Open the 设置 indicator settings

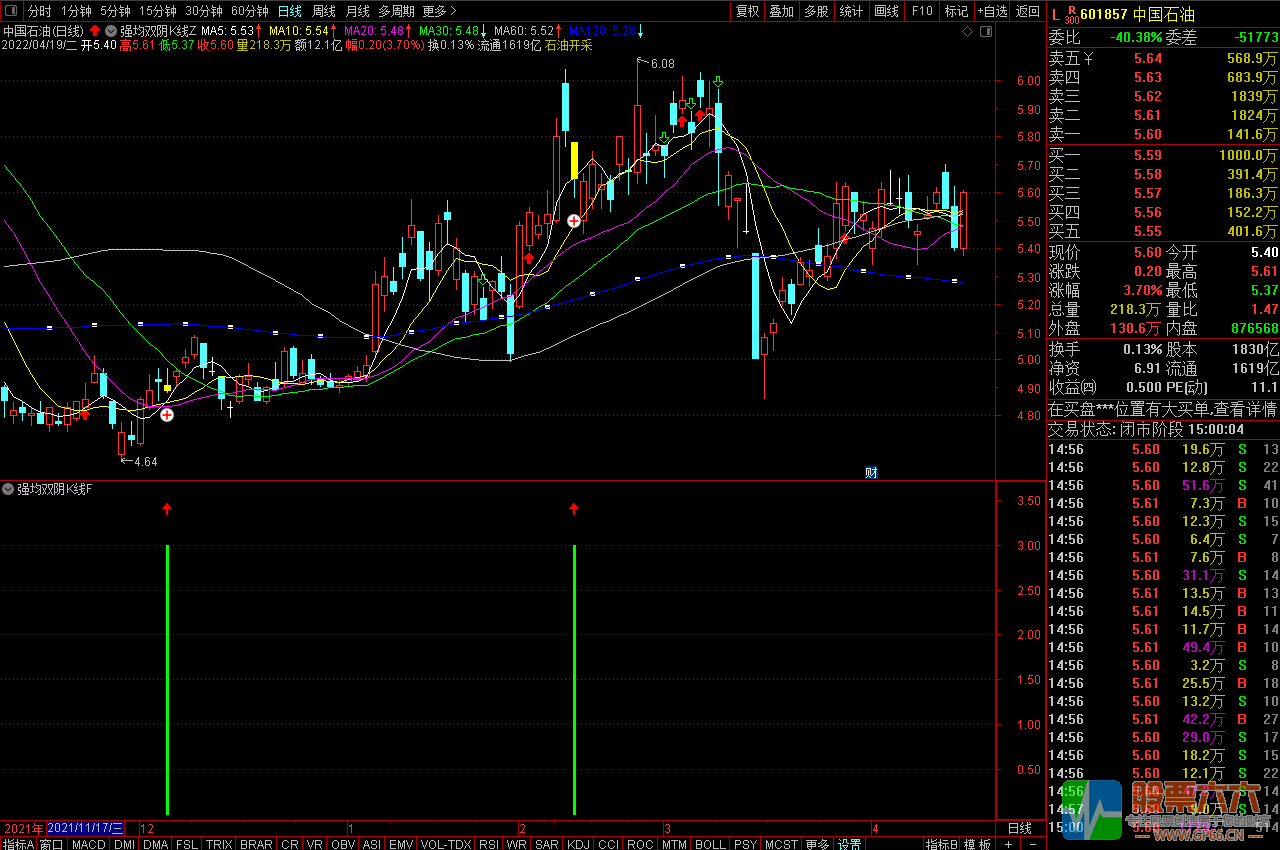[x=849, y=844]
